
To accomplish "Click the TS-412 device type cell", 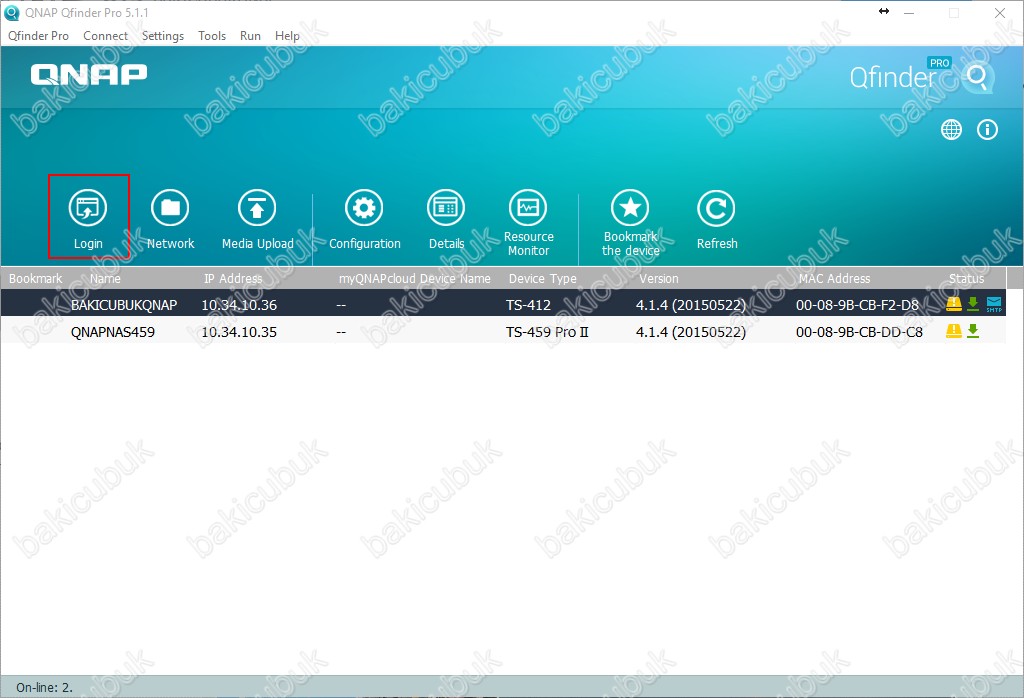I will coord(528,304).
